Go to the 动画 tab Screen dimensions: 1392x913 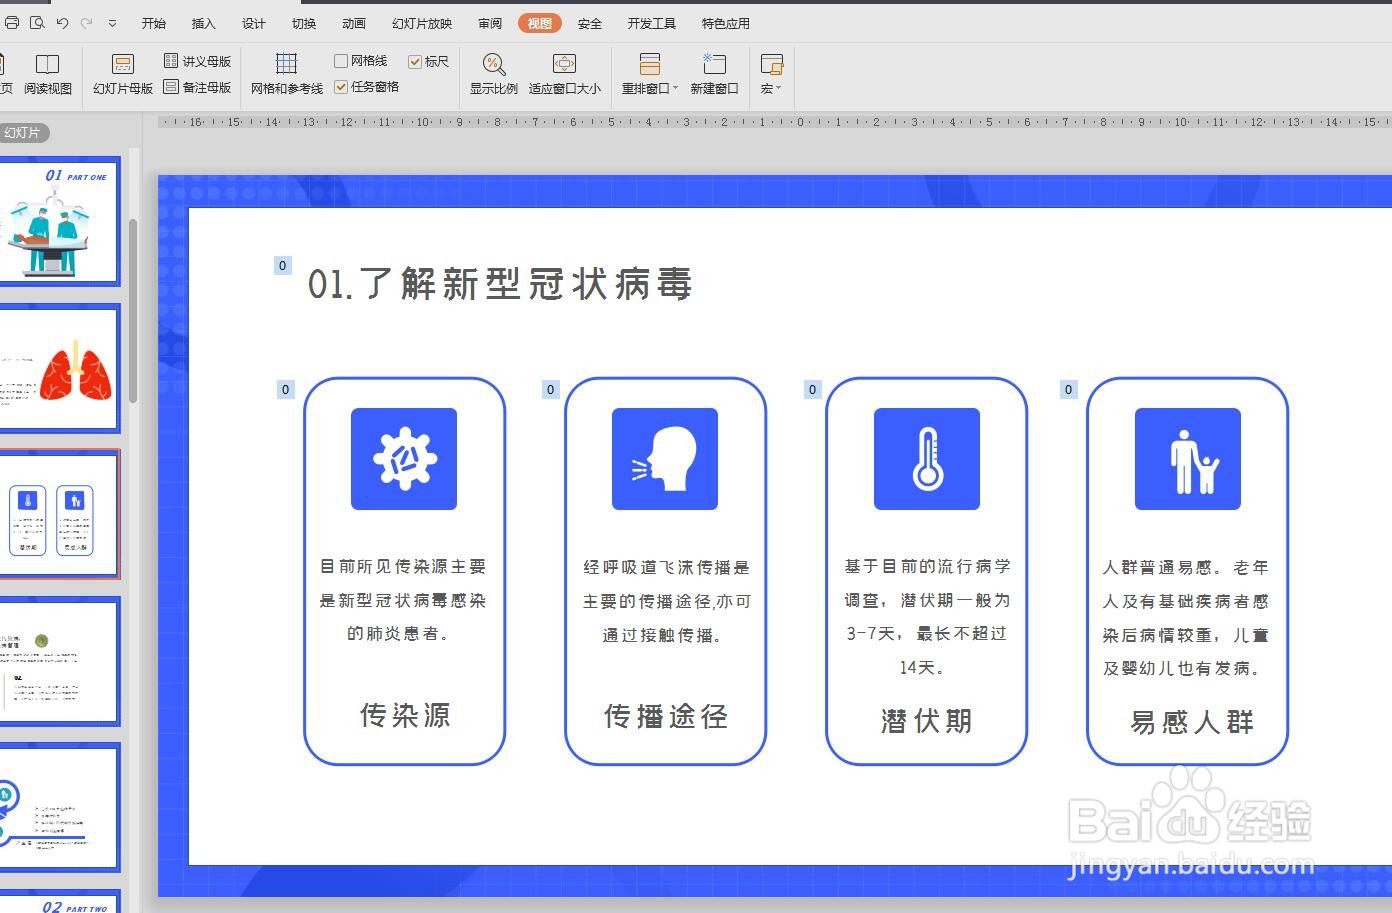[x=354, y=23]
